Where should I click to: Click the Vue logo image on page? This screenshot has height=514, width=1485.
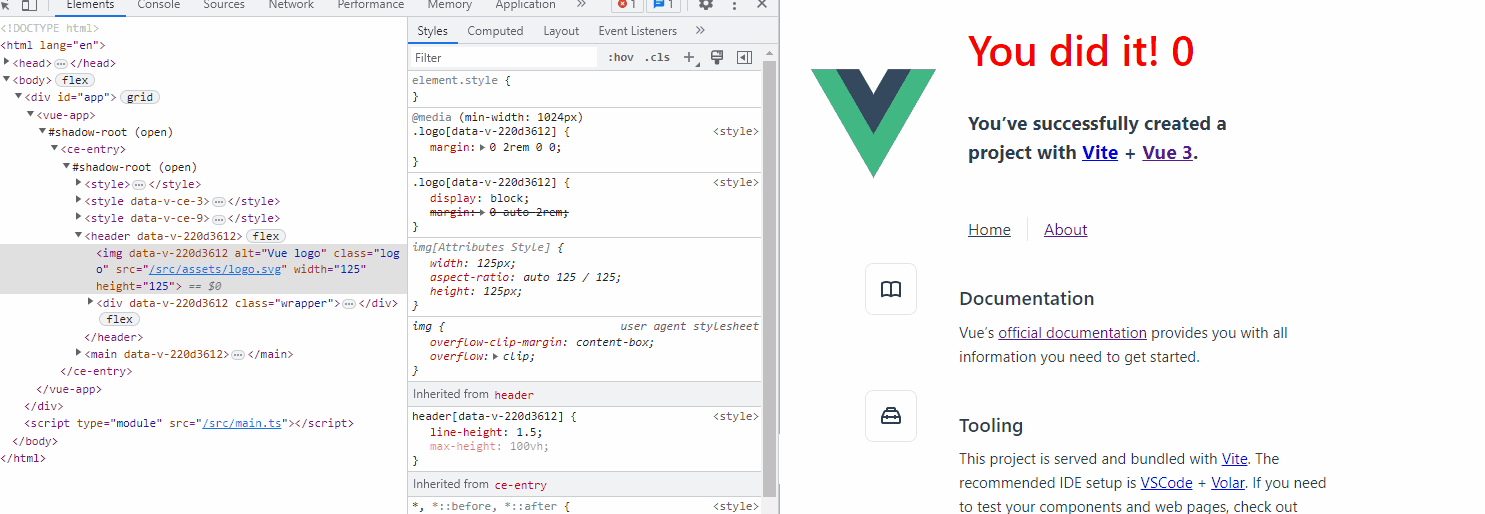(x=873, y=123)
